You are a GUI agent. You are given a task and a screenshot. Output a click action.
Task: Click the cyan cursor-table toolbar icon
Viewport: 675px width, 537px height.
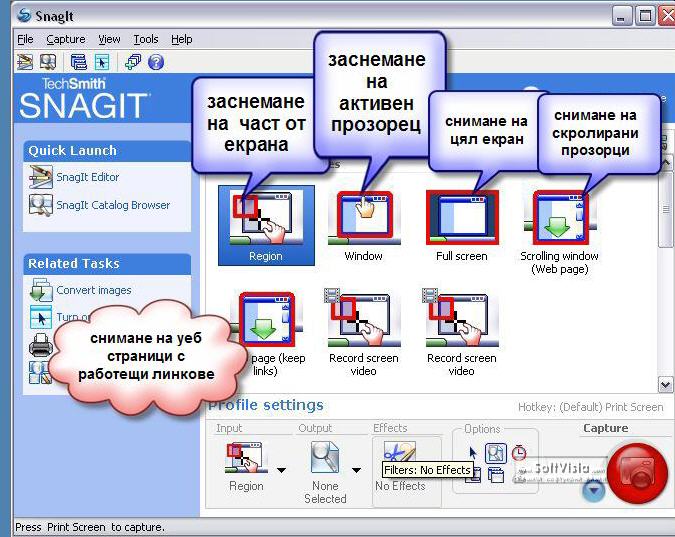click(x=102, y=62)
